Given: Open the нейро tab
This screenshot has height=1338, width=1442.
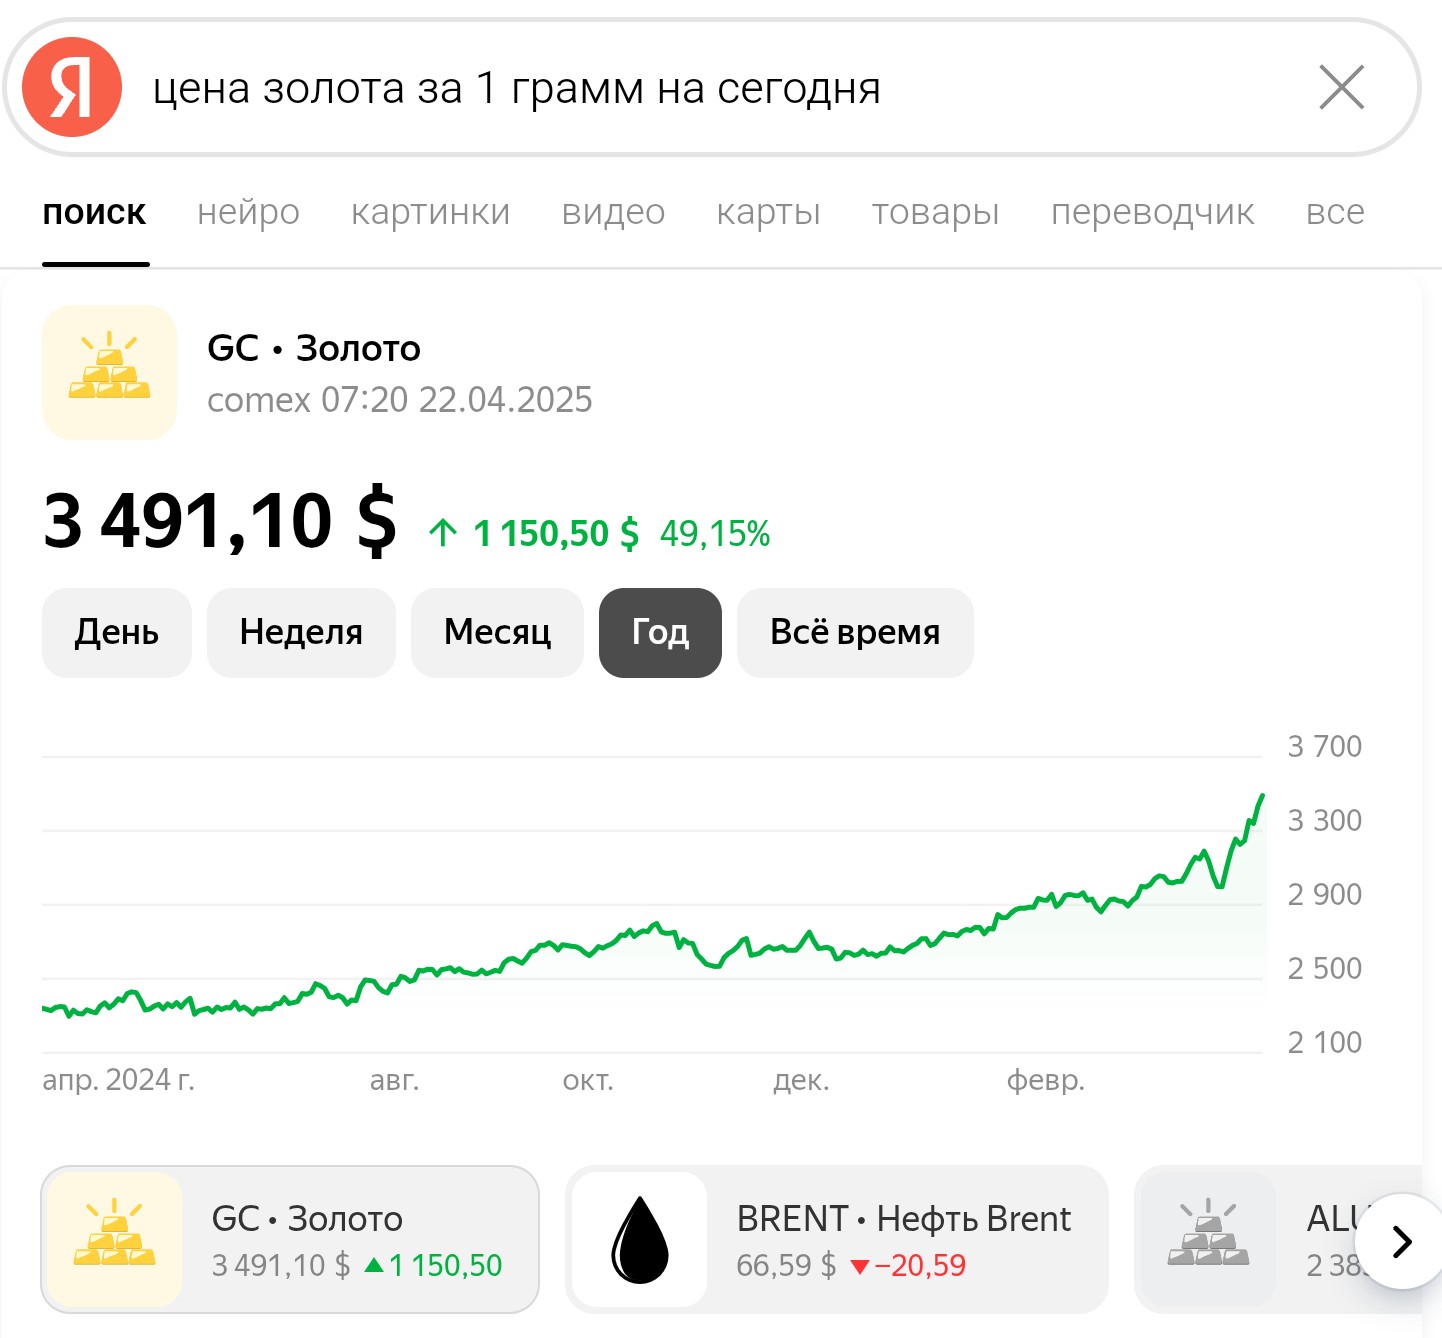Looking at the screenshot, I should click(248, 212).
